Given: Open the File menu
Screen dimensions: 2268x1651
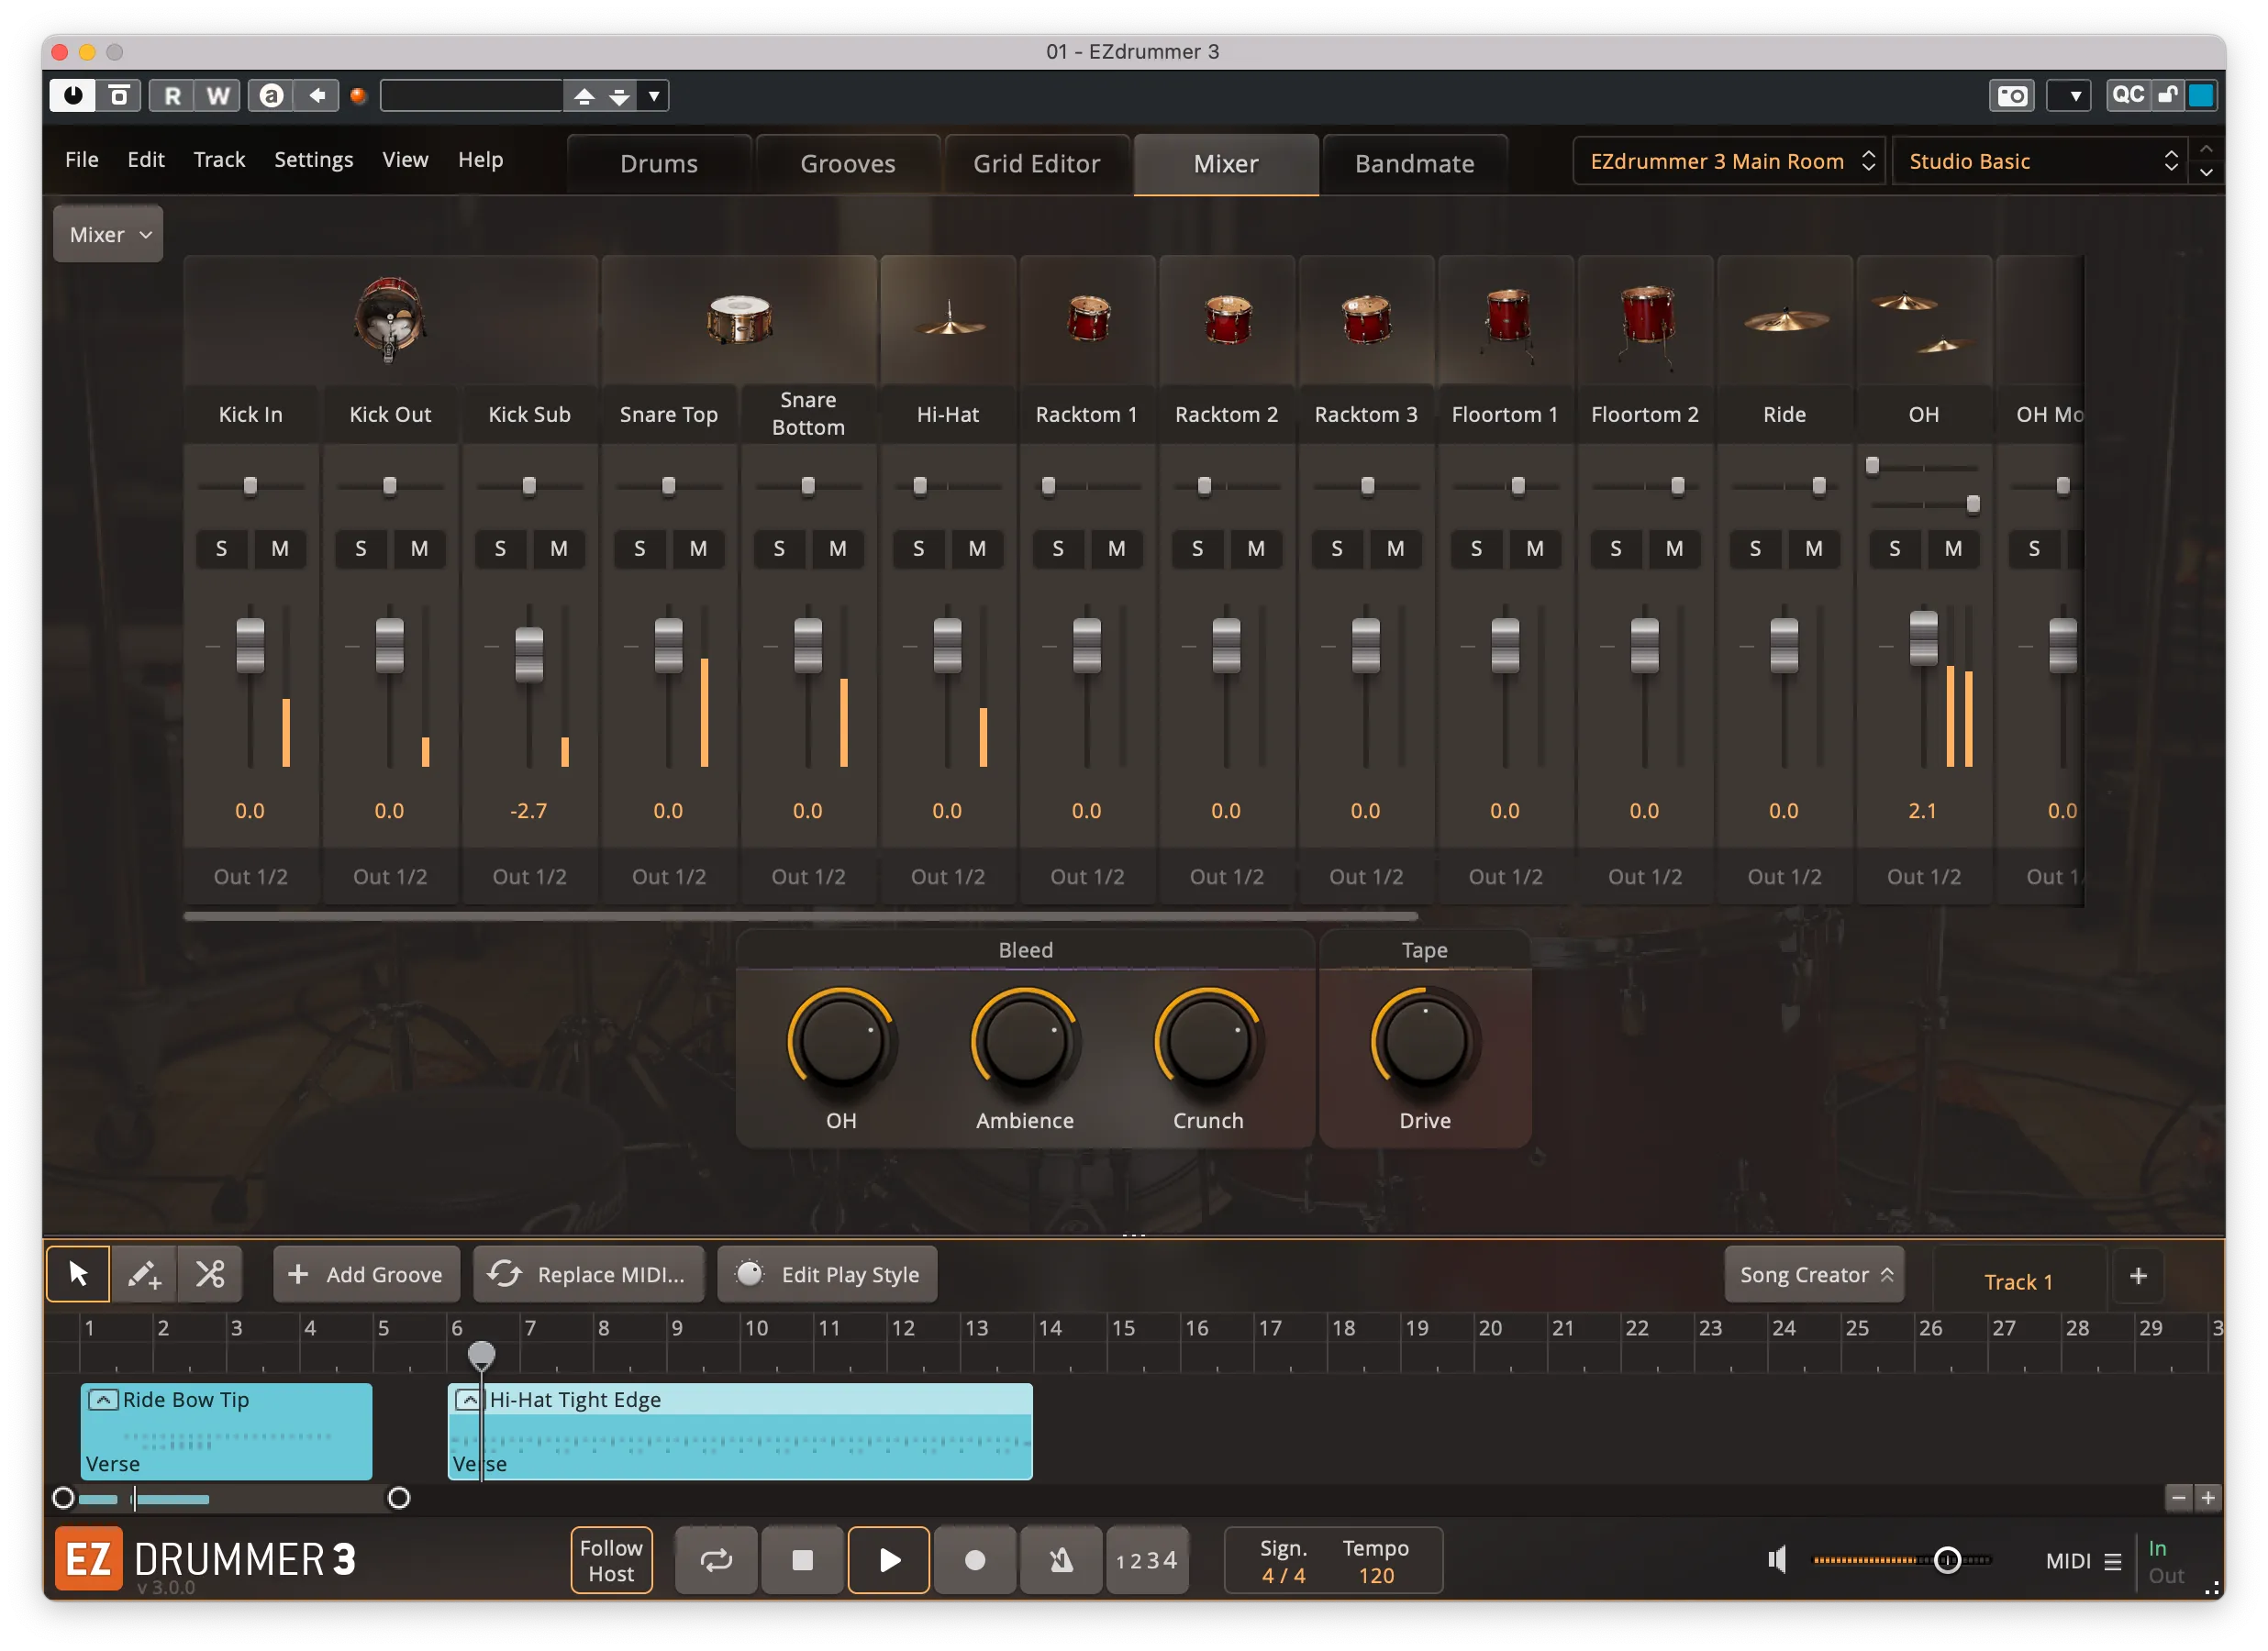Looking at the screenshot, I should coord(82,159).
